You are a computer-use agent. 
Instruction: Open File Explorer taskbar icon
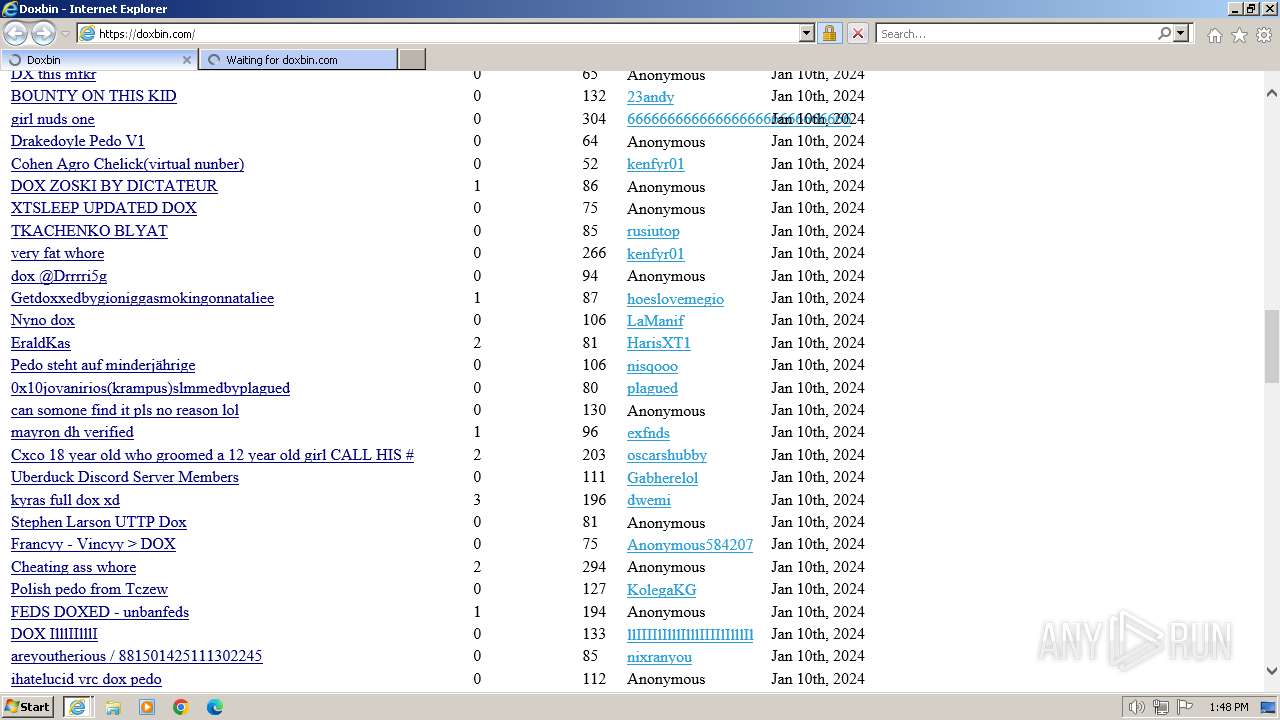tap(113, 707)
